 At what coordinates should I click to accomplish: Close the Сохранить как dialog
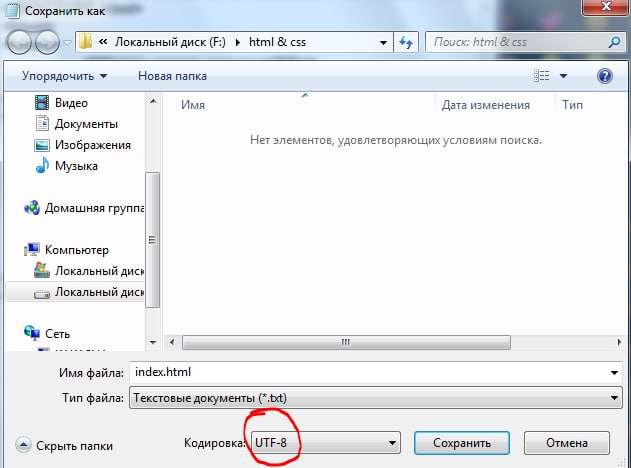click(x=606, y=6)
